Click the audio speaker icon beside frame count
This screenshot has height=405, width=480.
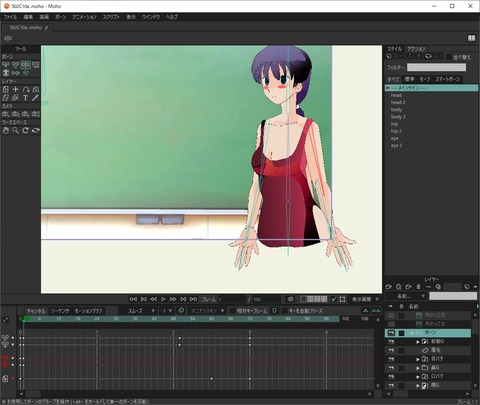(290, 299)
